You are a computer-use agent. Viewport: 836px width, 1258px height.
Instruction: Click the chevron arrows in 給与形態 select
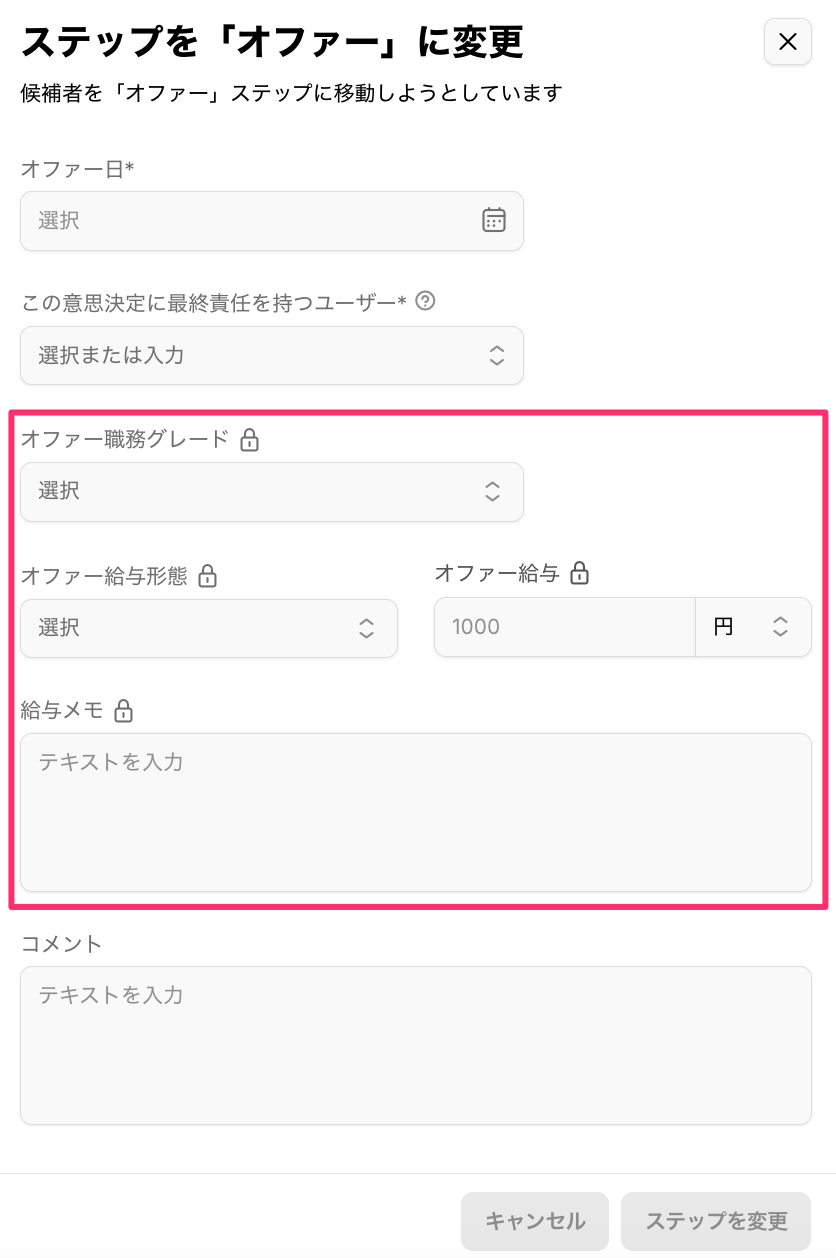367,628
